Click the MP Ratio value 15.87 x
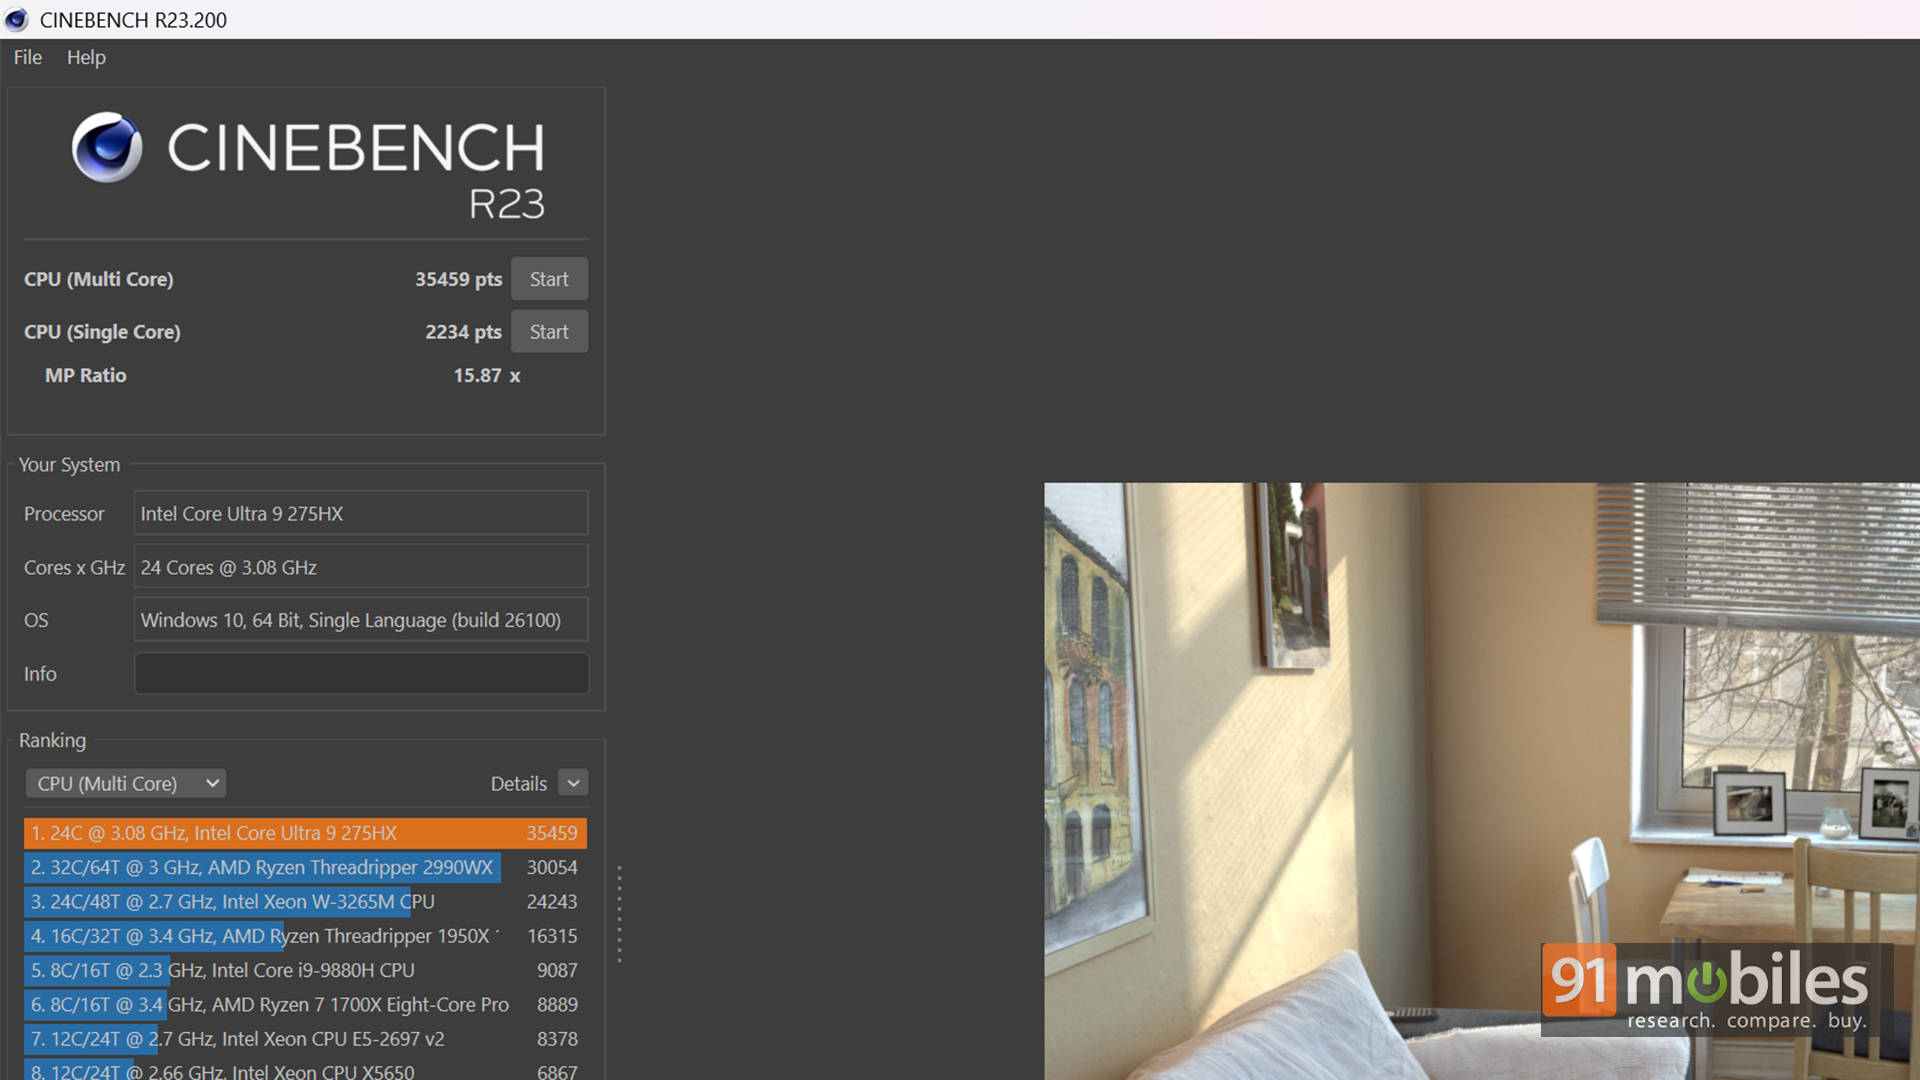 (487, 375)
